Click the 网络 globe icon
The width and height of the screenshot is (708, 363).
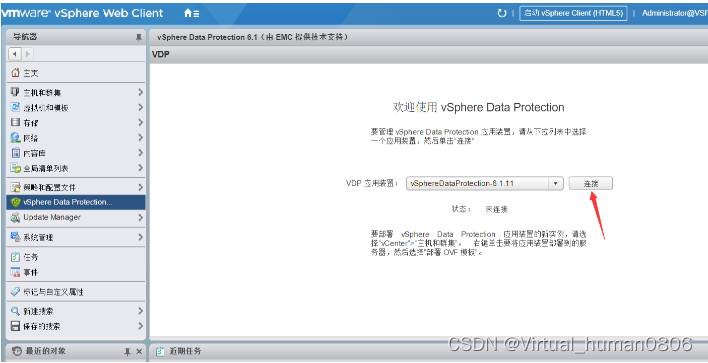click(x=16, y=138)
